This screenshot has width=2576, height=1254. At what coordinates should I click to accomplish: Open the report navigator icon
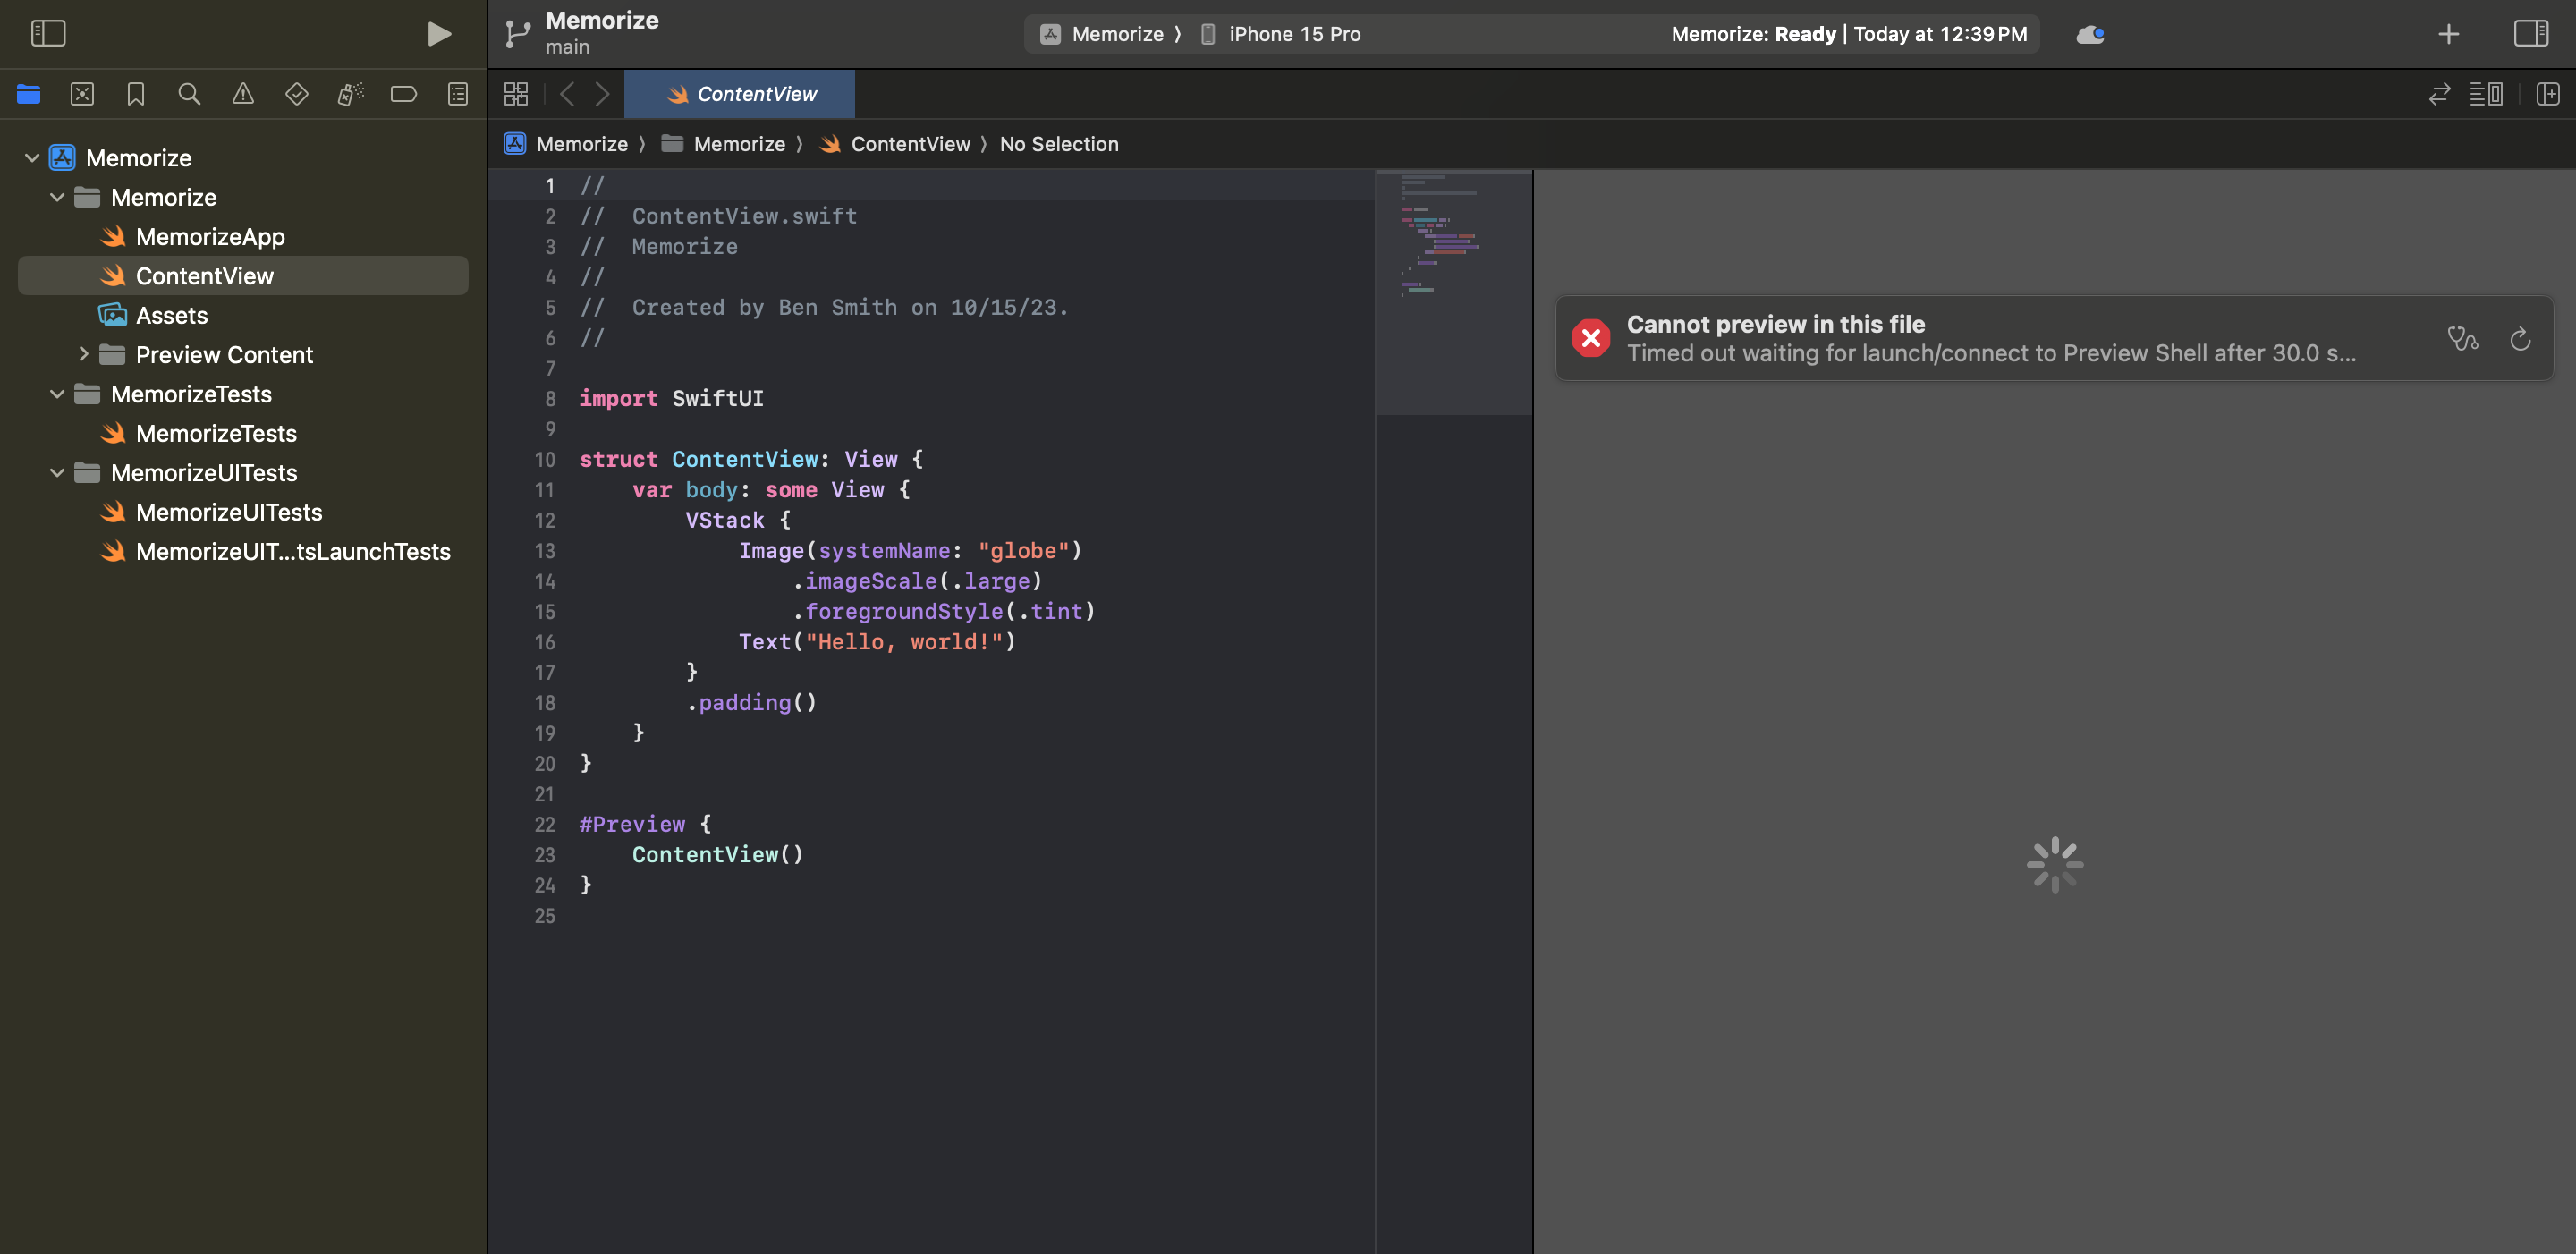(457, 94)
